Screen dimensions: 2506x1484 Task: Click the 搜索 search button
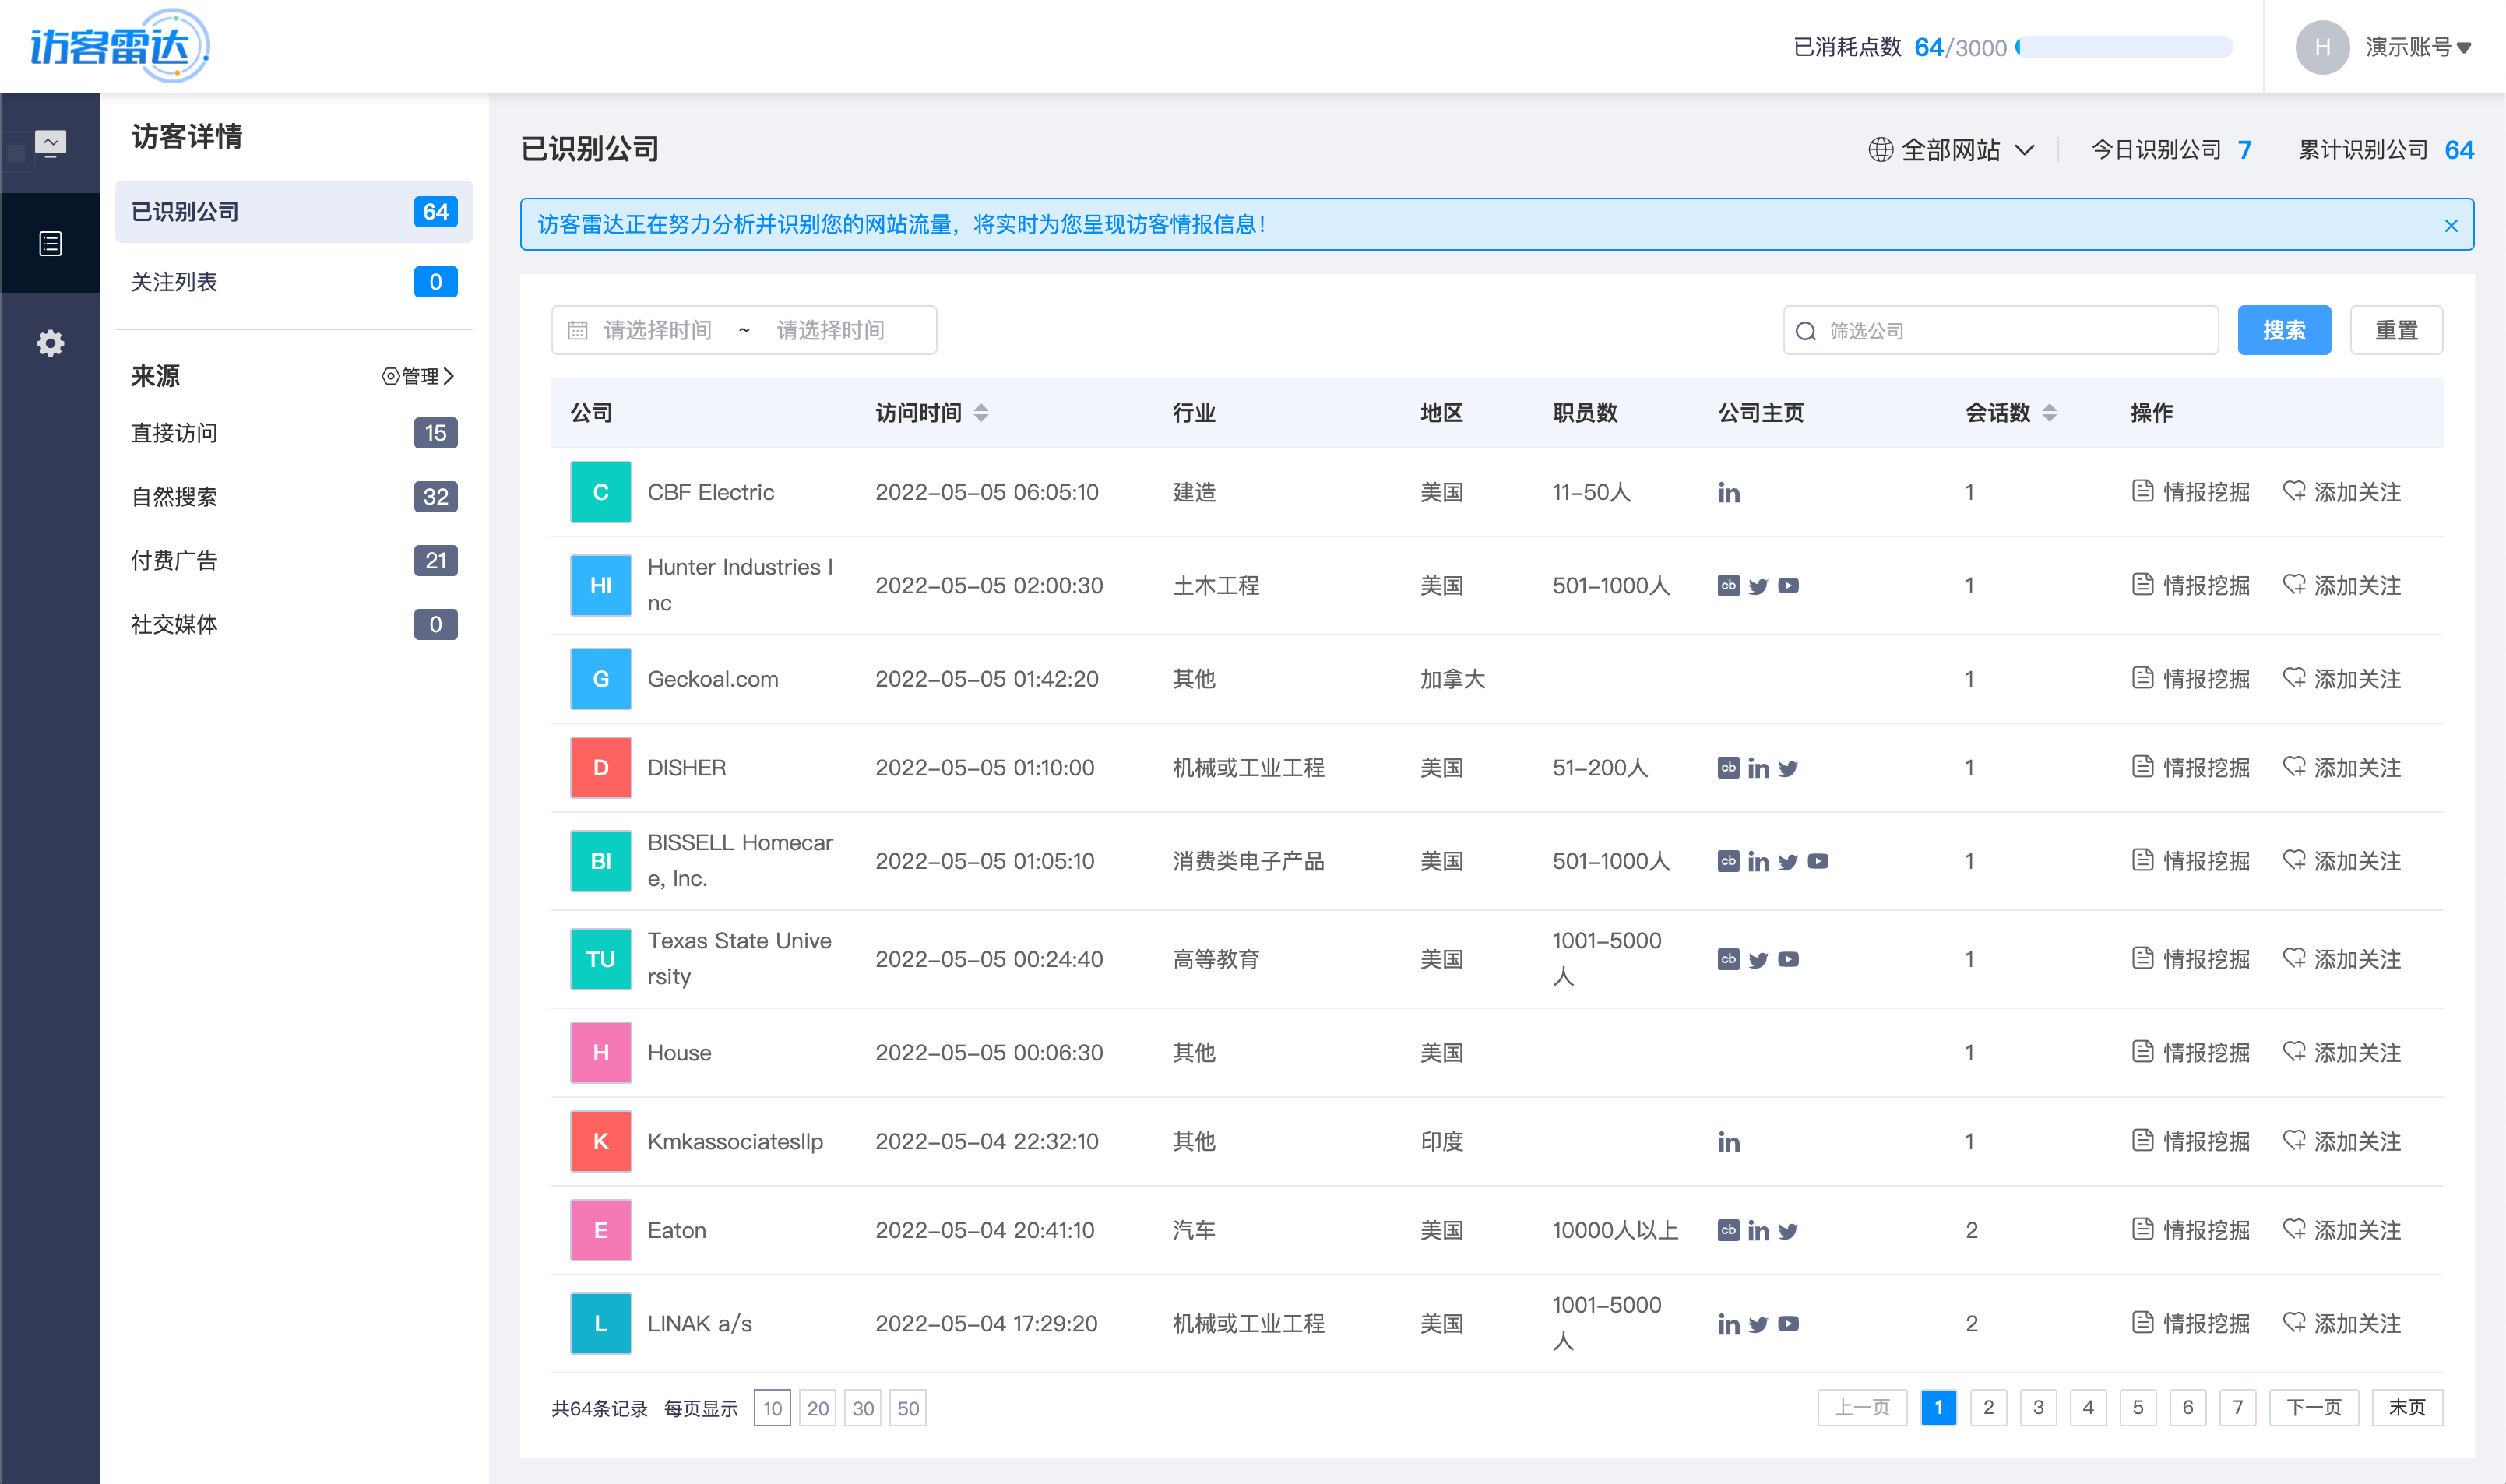coord(2284,330)
